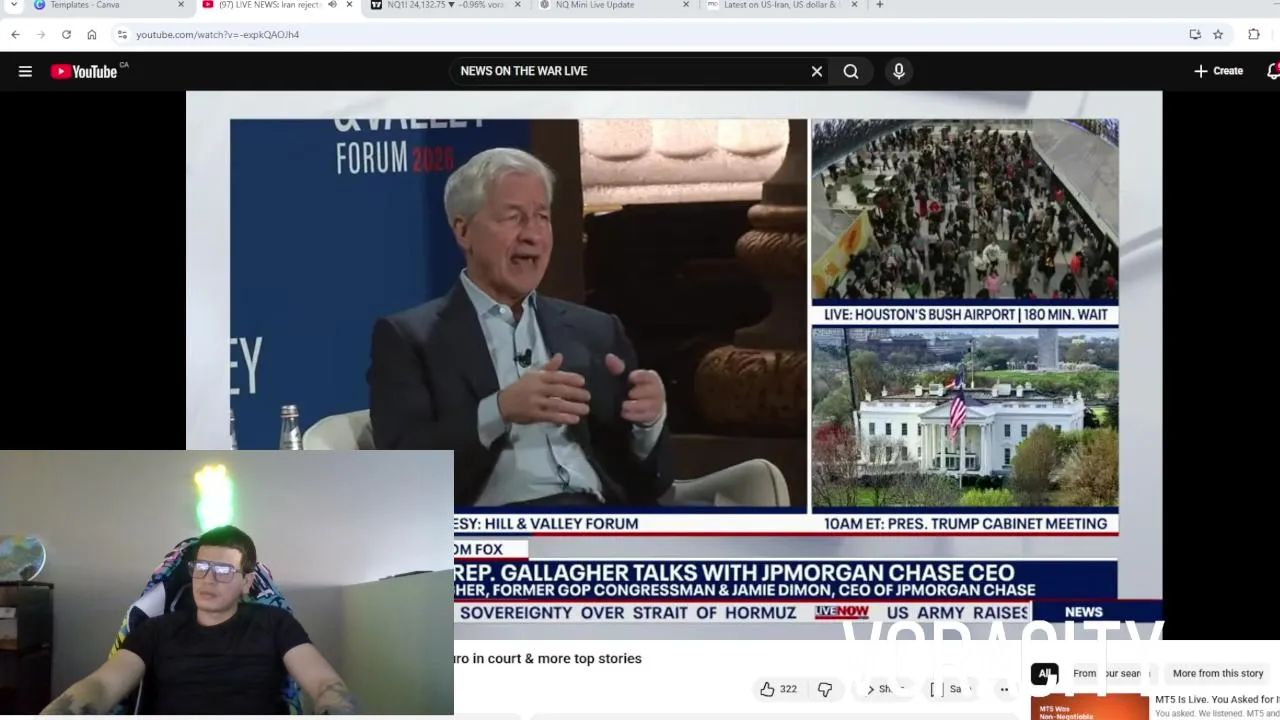Viewport: 1280px width, 720px height.
Task: Dislike the video
Action: (825, 689)
